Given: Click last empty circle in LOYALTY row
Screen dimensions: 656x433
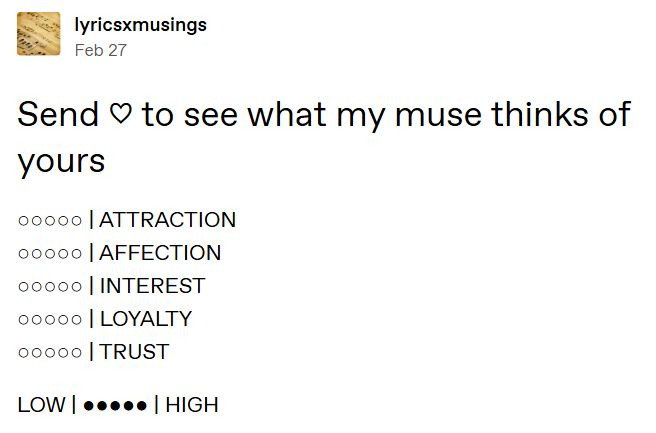Looking at the screenshot, I should coord(76,320).
